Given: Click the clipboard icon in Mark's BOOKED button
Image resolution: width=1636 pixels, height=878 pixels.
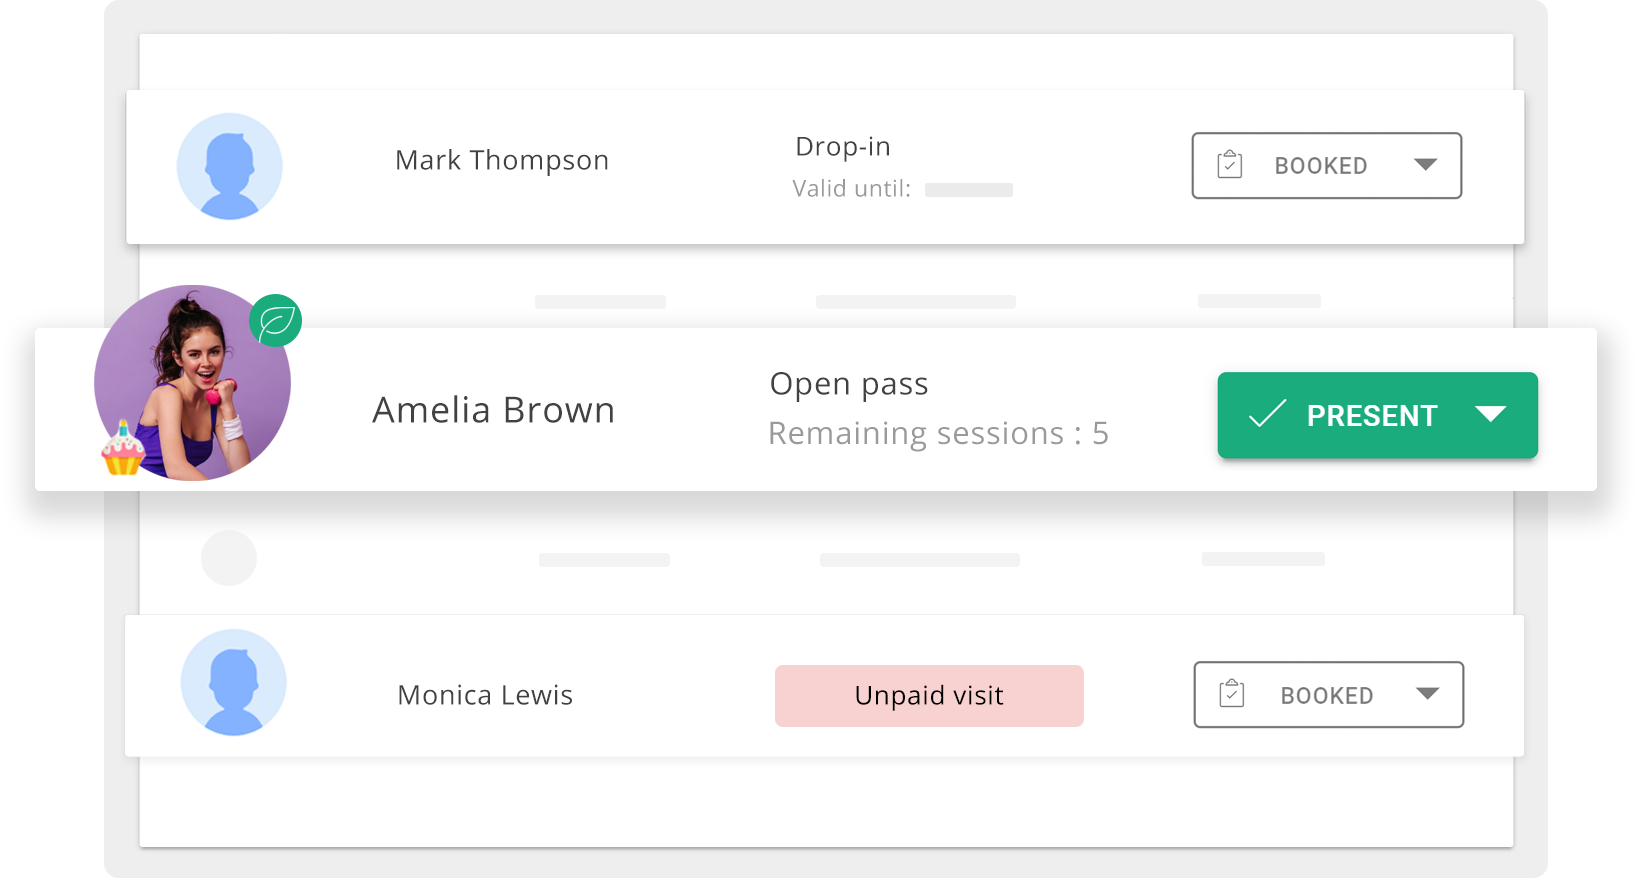Looking at the screenshot, I should (x=1230, y=164).
